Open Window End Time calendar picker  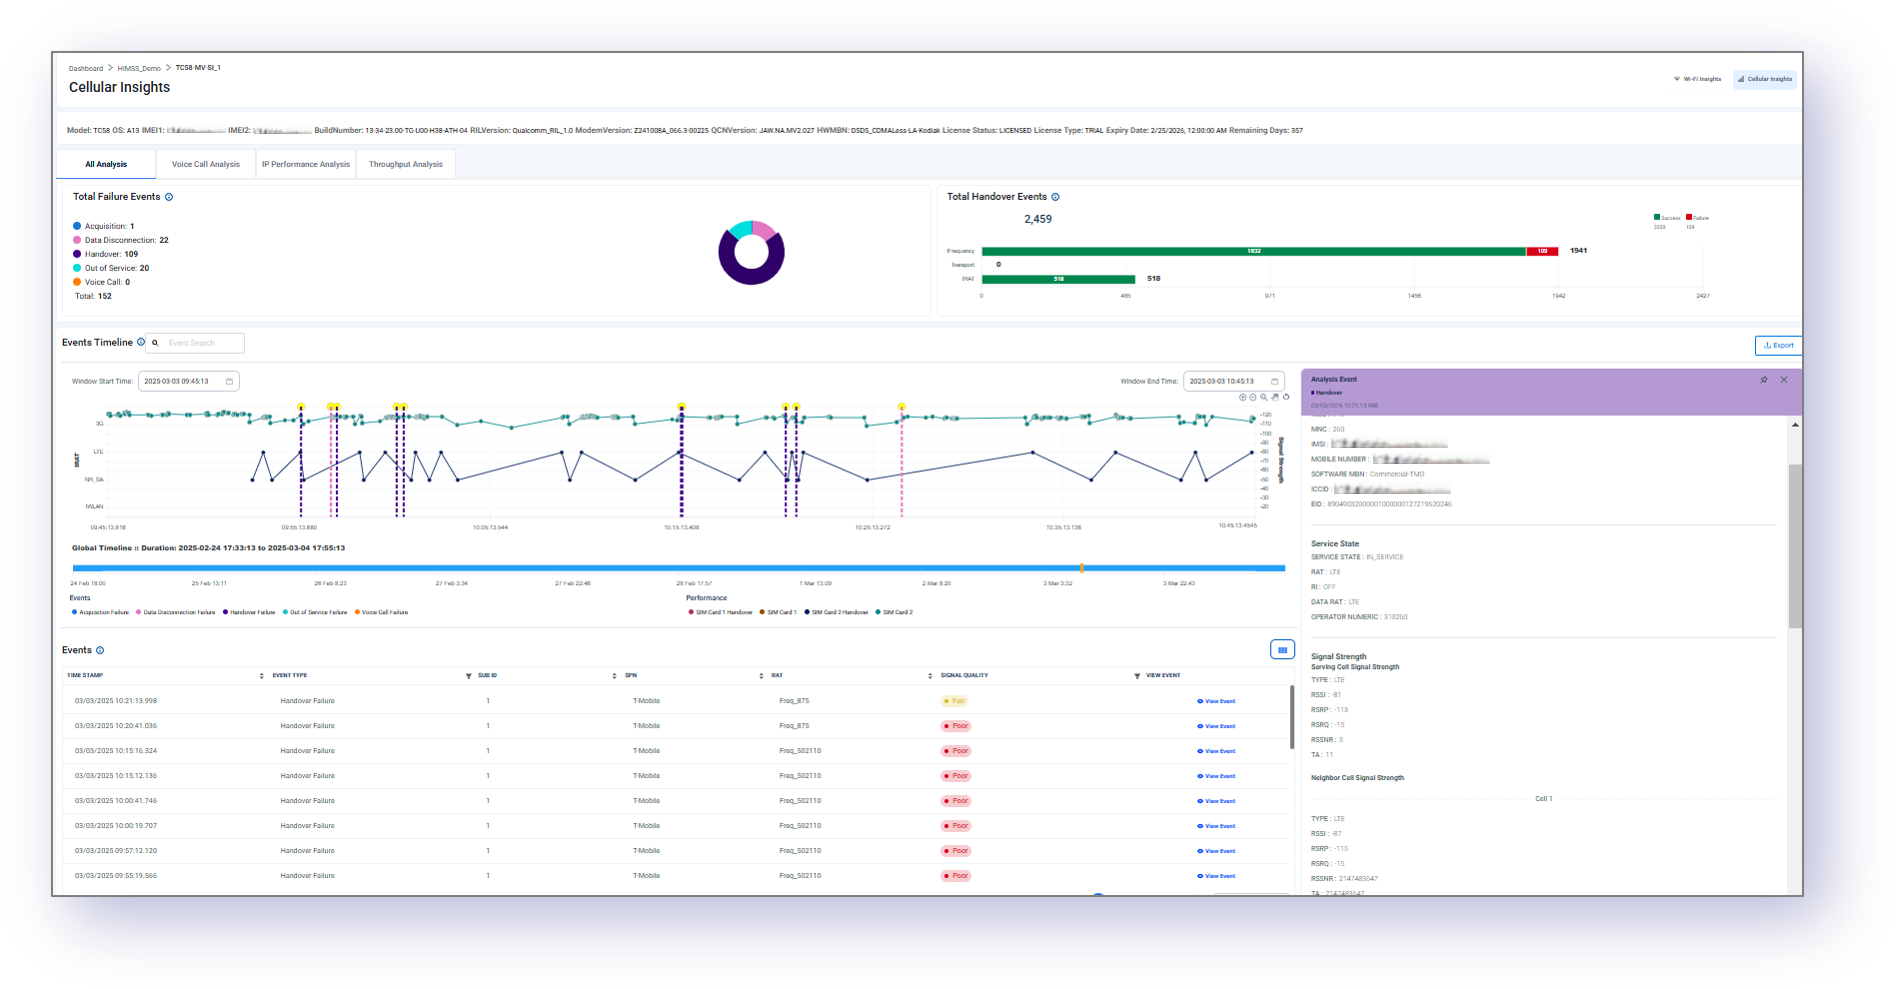click(x=1274, y=381)
